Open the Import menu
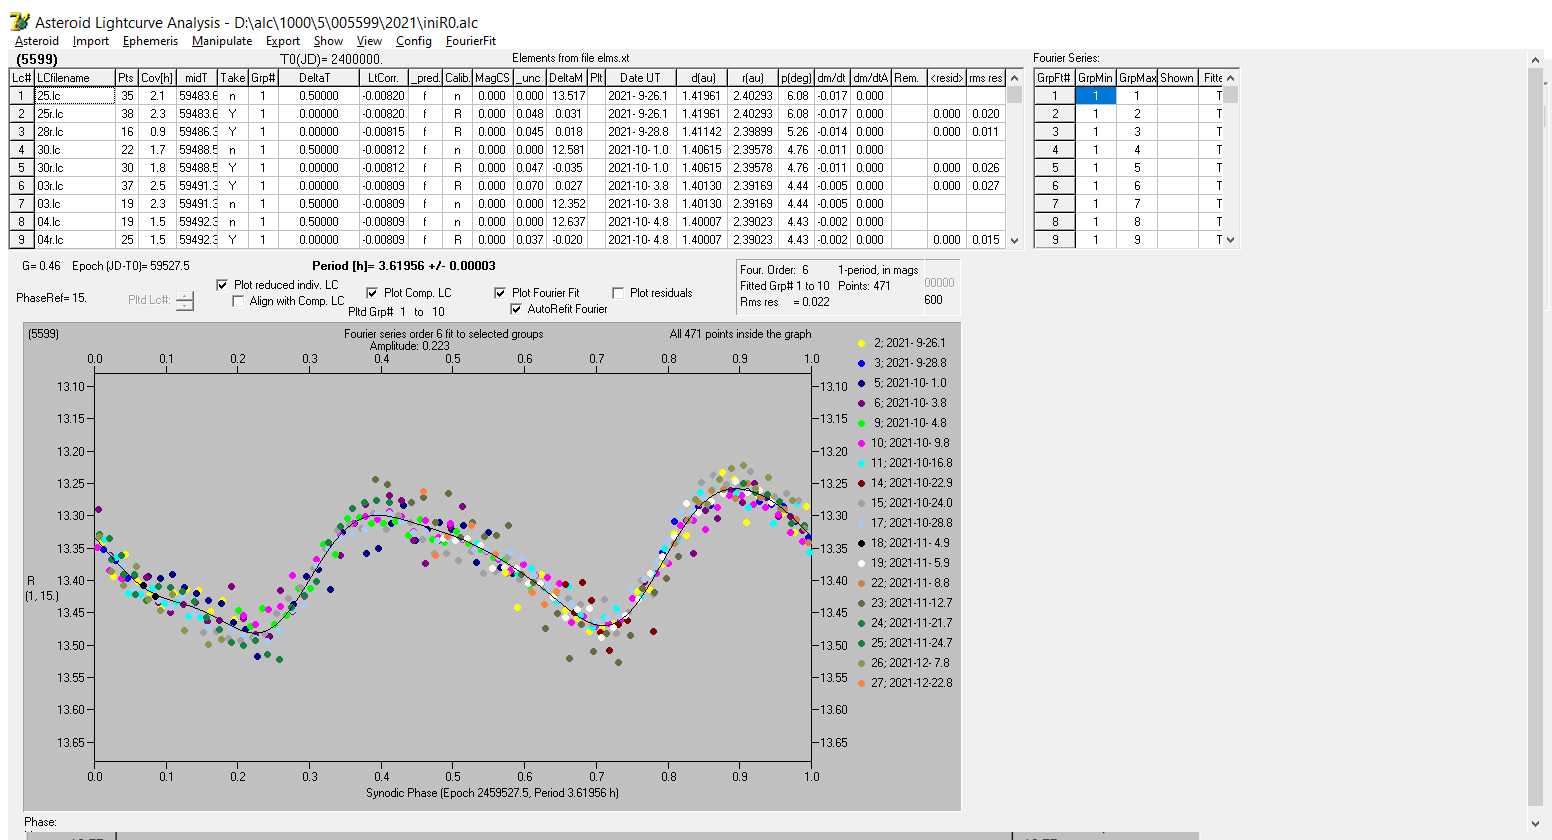 [x=91, y=41]
